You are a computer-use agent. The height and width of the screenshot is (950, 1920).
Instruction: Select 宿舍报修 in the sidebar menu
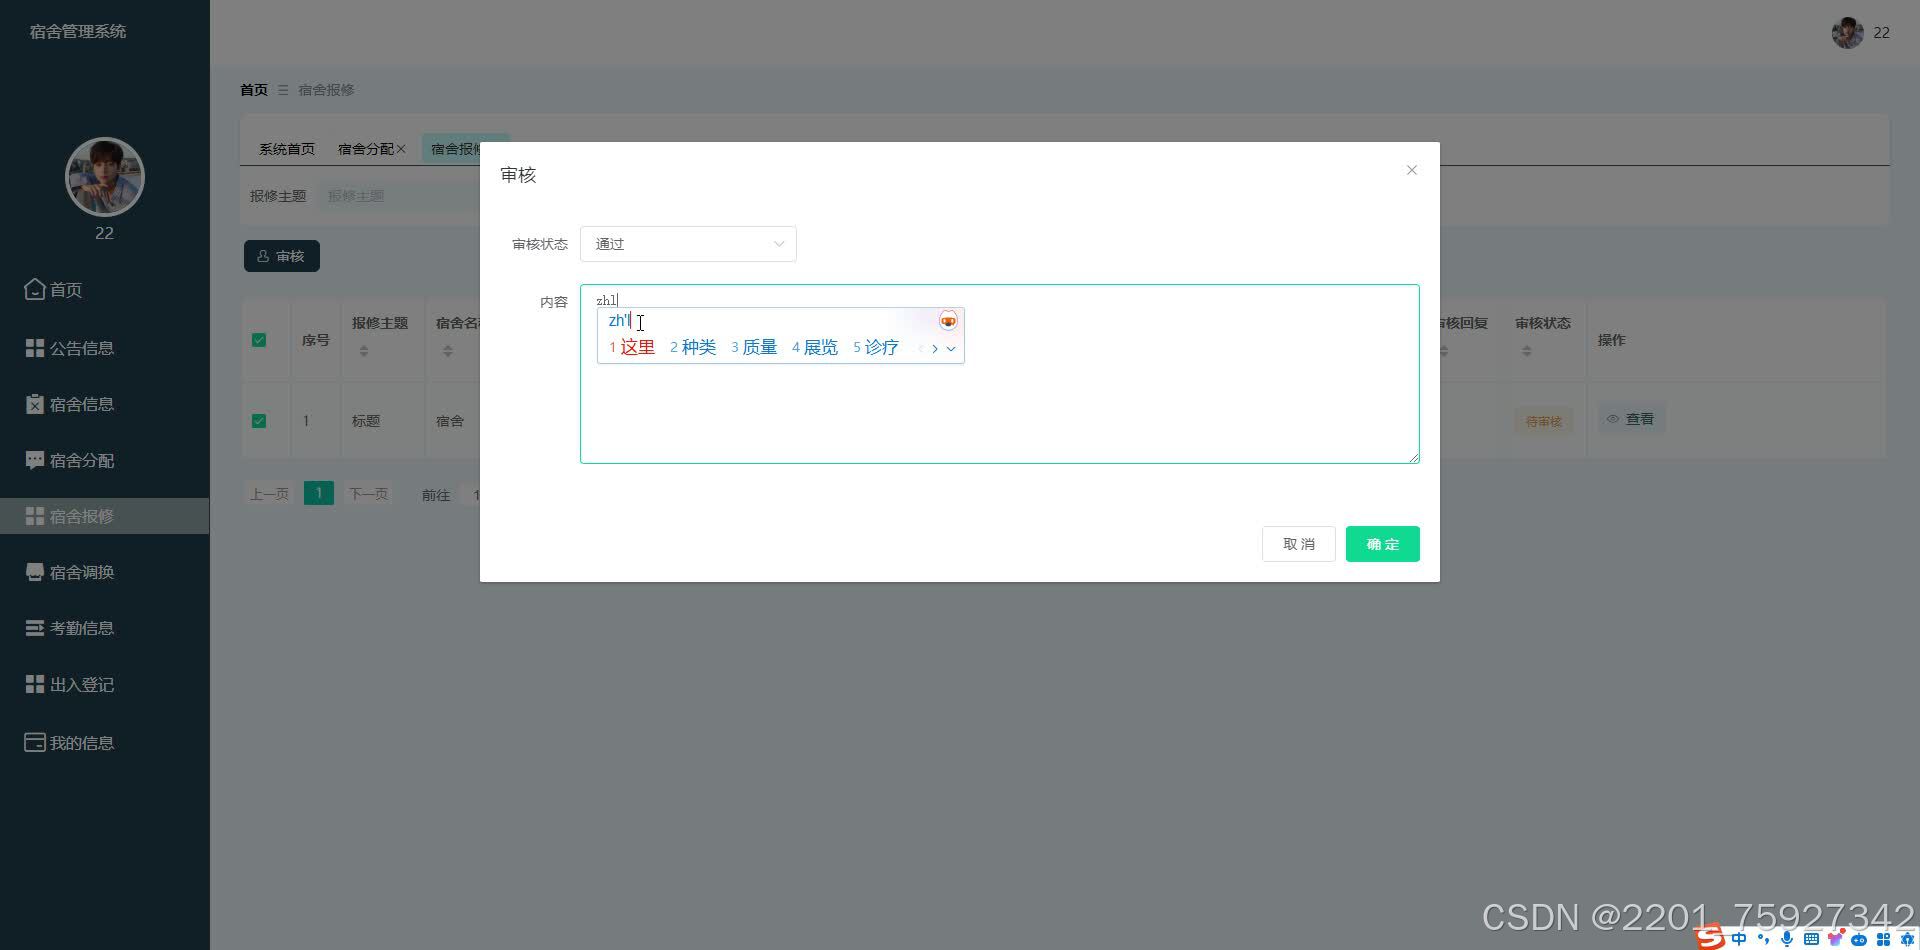[x=105, y=516]
